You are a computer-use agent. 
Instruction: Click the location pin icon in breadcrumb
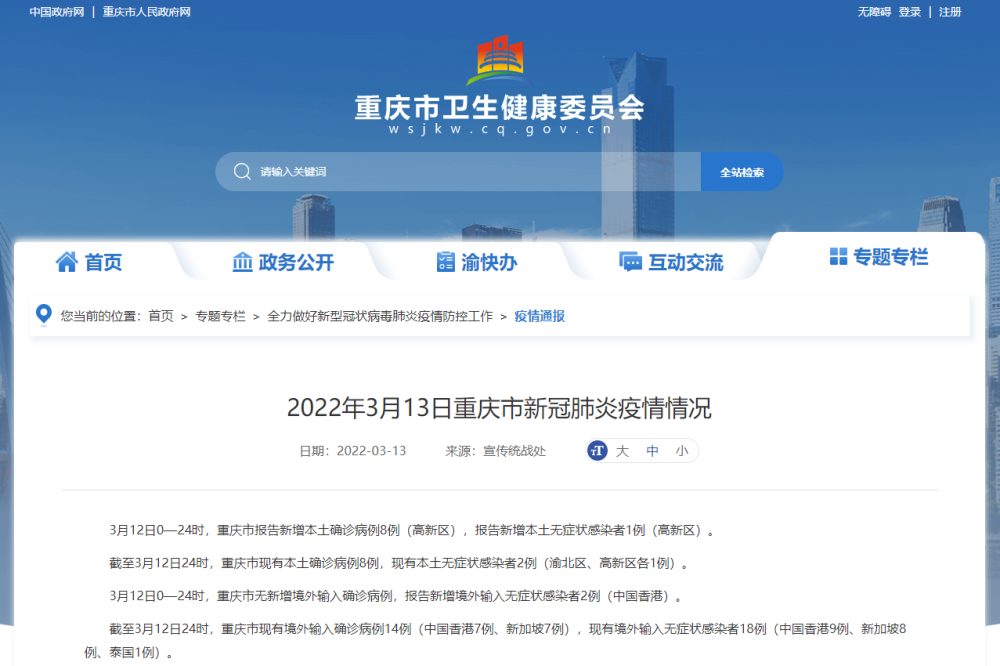[x=43, y=315]
